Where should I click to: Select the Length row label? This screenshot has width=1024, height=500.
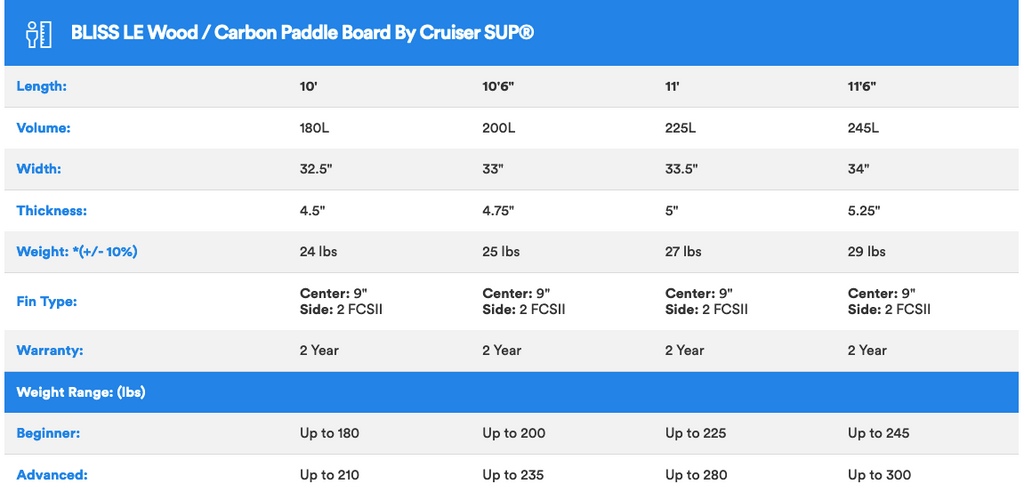click(42, 86)
